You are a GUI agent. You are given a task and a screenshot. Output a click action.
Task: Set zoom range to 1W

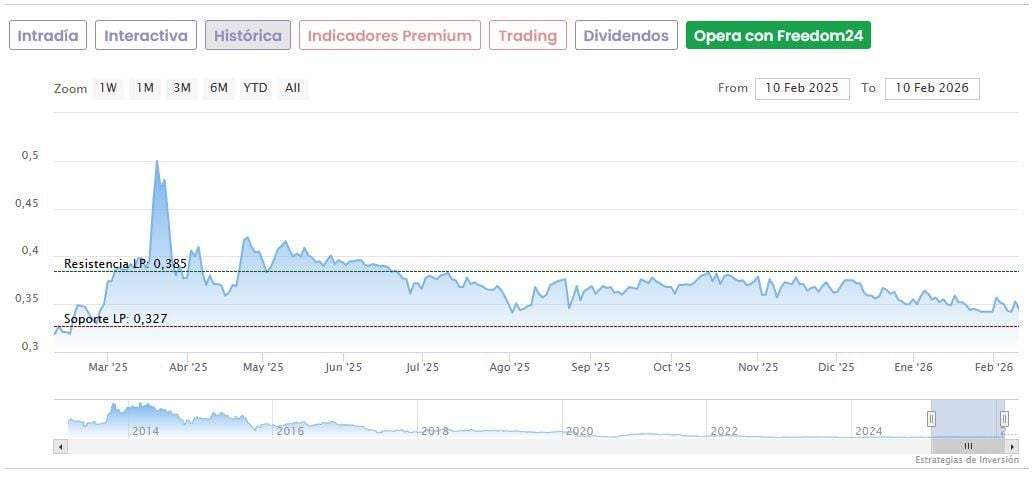pyautogui.click(x=108, y=88)
